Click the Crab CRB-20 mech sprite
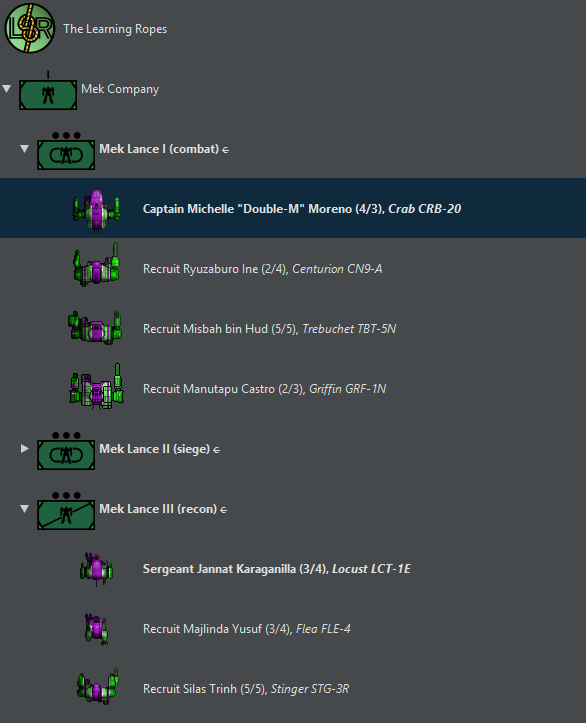This screenshot has height=723, width=586. click(x=96, y=209)
